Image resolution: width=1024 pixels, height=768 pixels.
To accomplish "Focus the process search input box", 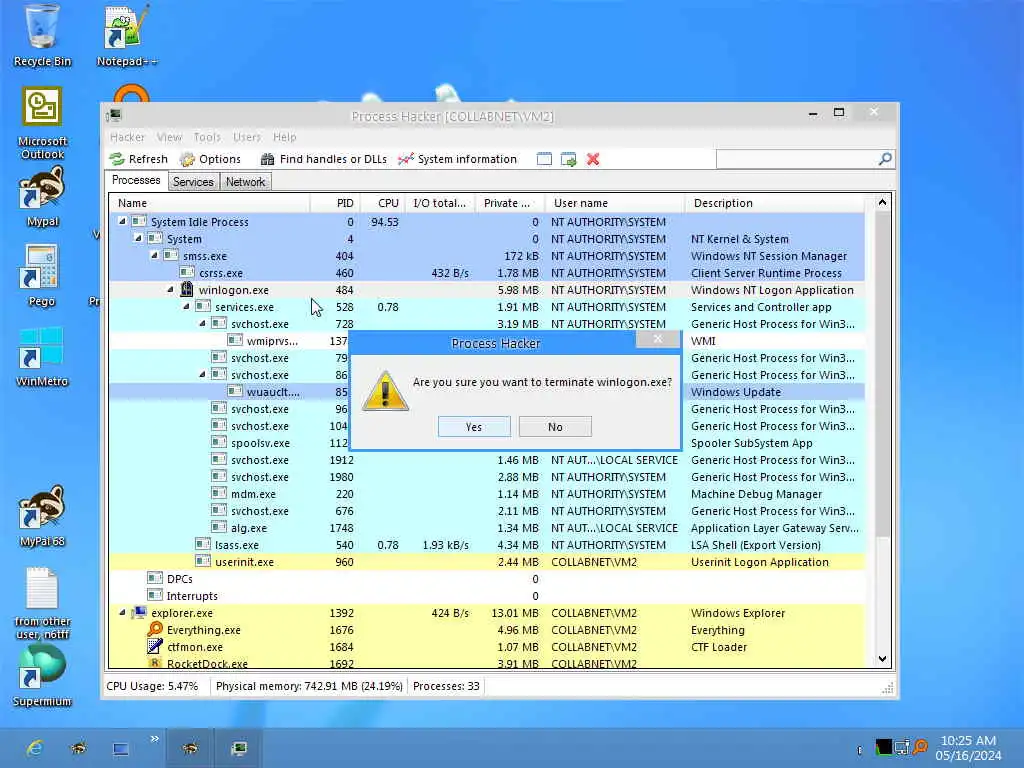I will (797, 159).
